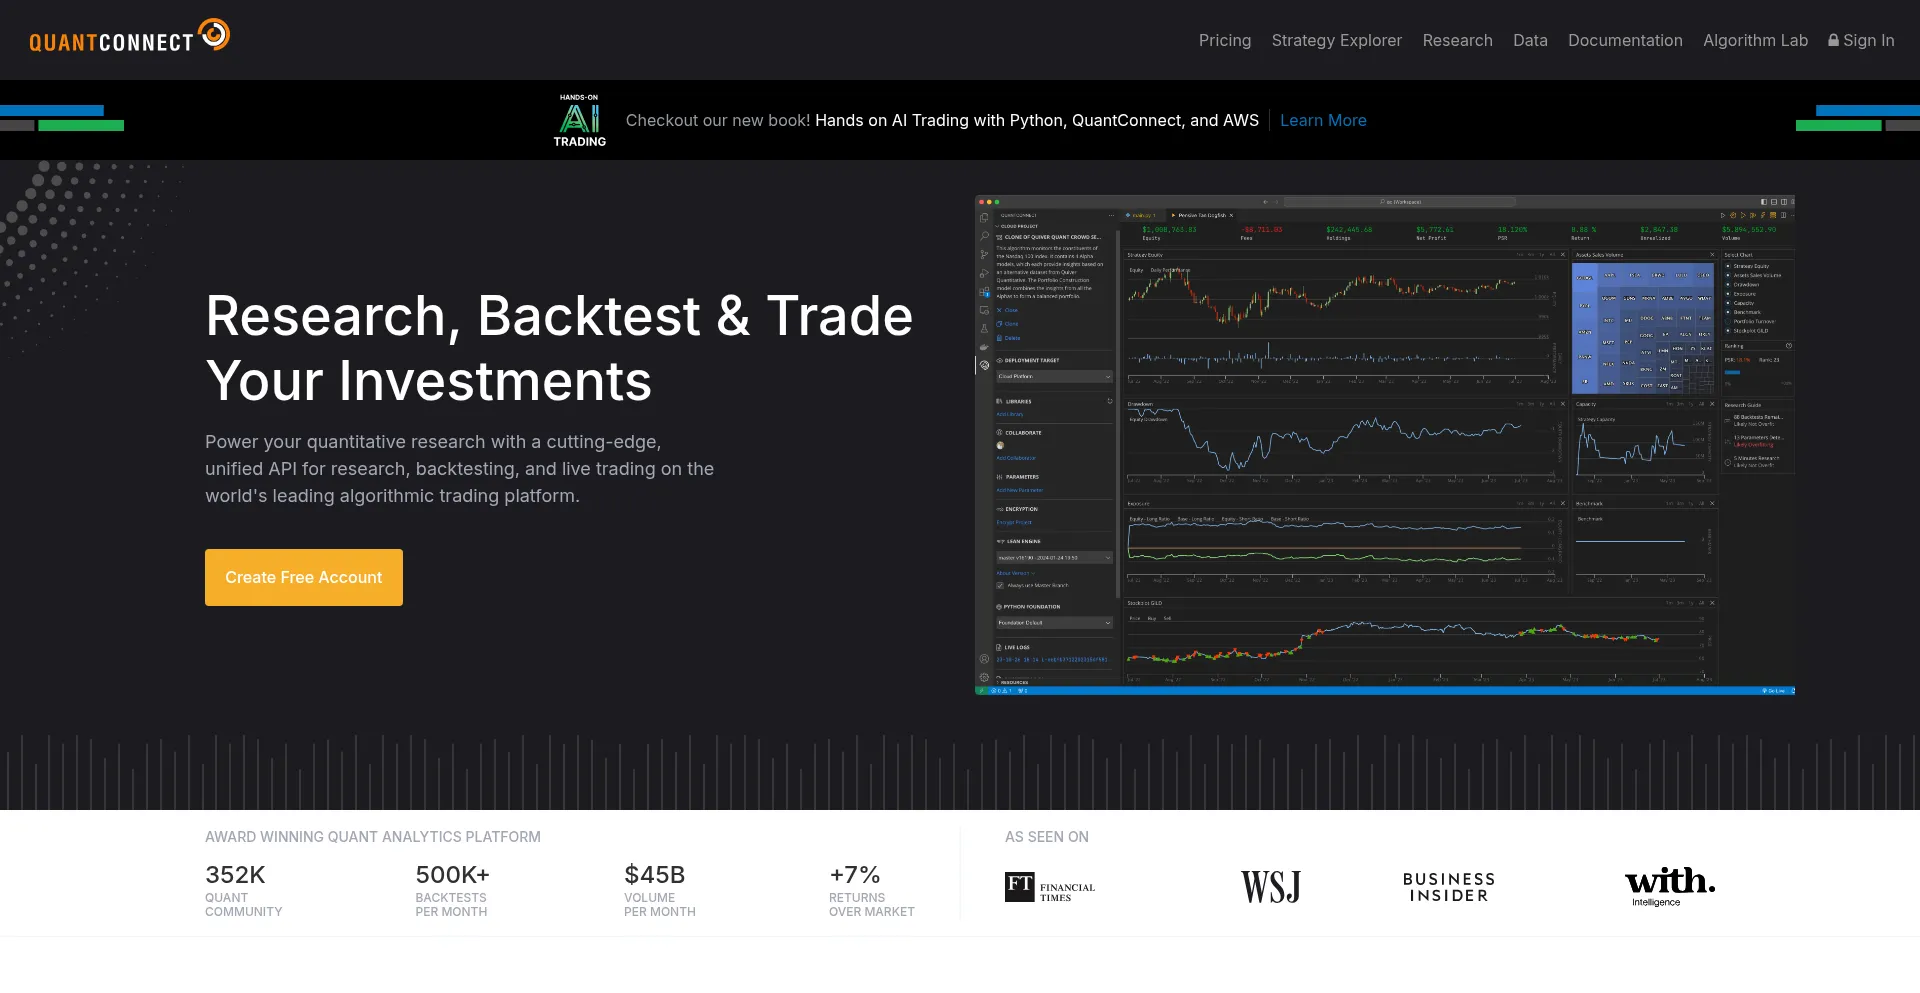Open the Documentation page
The width and height of the screenshot is (1920, 993).
(1625, 40)
